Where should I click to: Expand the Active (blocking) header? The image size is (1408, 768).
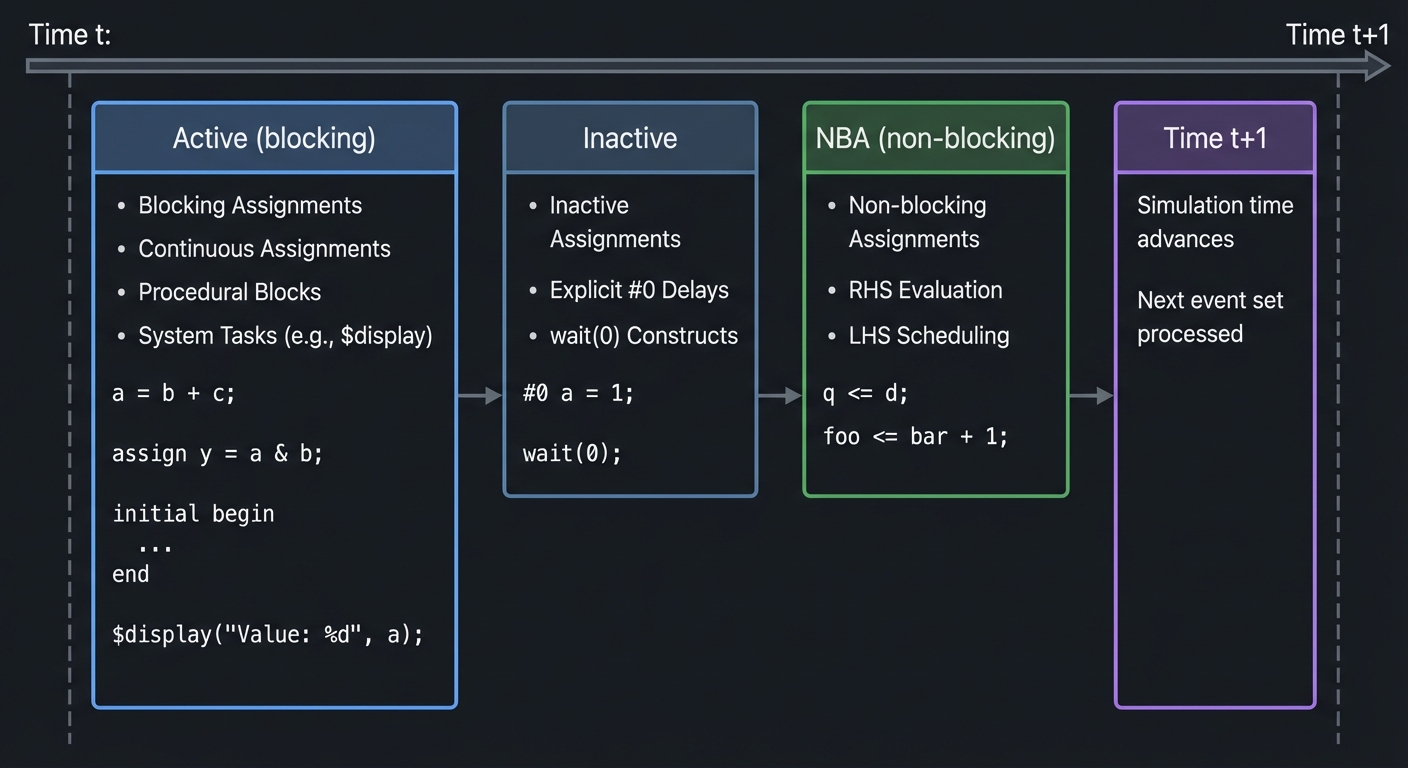(274, 137)
